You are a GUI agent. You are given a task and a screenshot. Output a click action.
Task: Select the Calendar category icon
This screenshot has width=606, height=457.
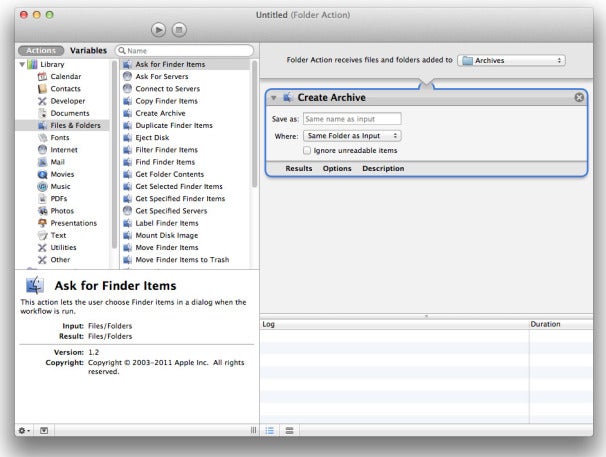tap(42, 77)
